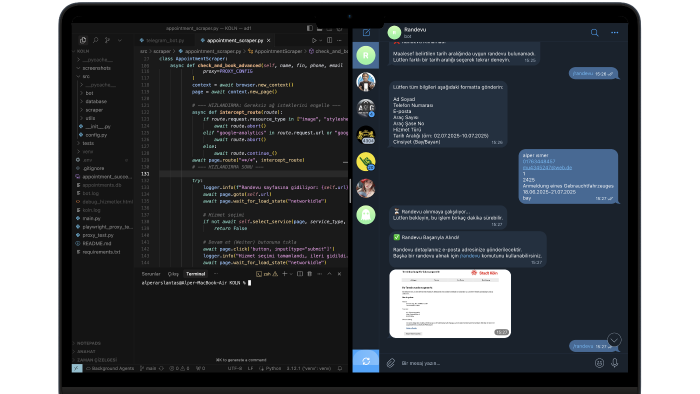This screenshot has height=394, width=700.
Task: Switch to the Çıkış panel tab
Action: pyautogui.click(x=173, y=274)
